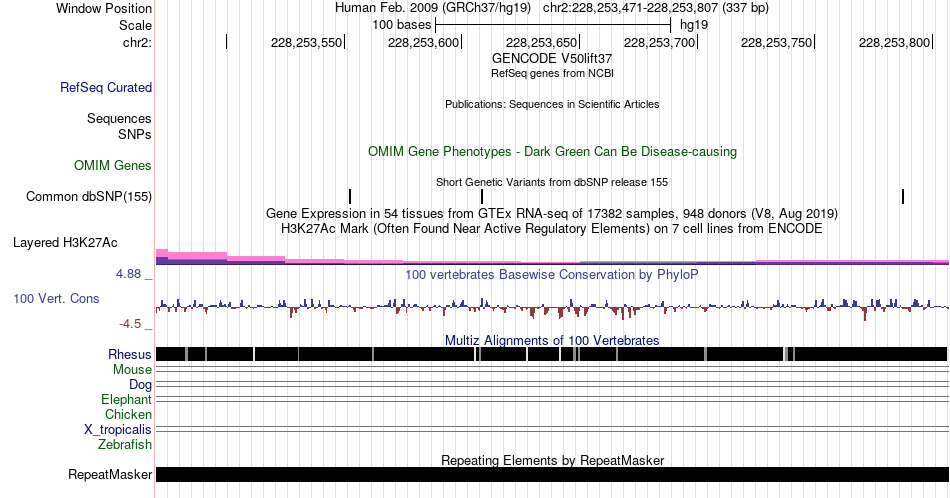
Task: Open the OMIM Genes track label
Action: [x=113, y=165]
